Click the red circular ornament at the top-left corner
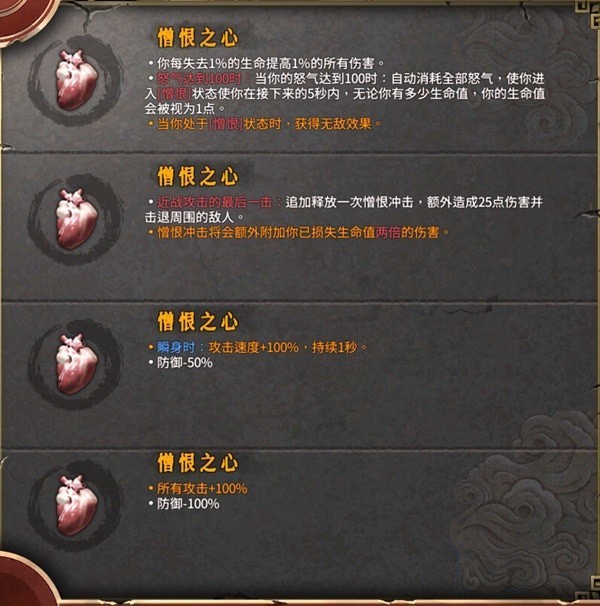 pos(23,17)
